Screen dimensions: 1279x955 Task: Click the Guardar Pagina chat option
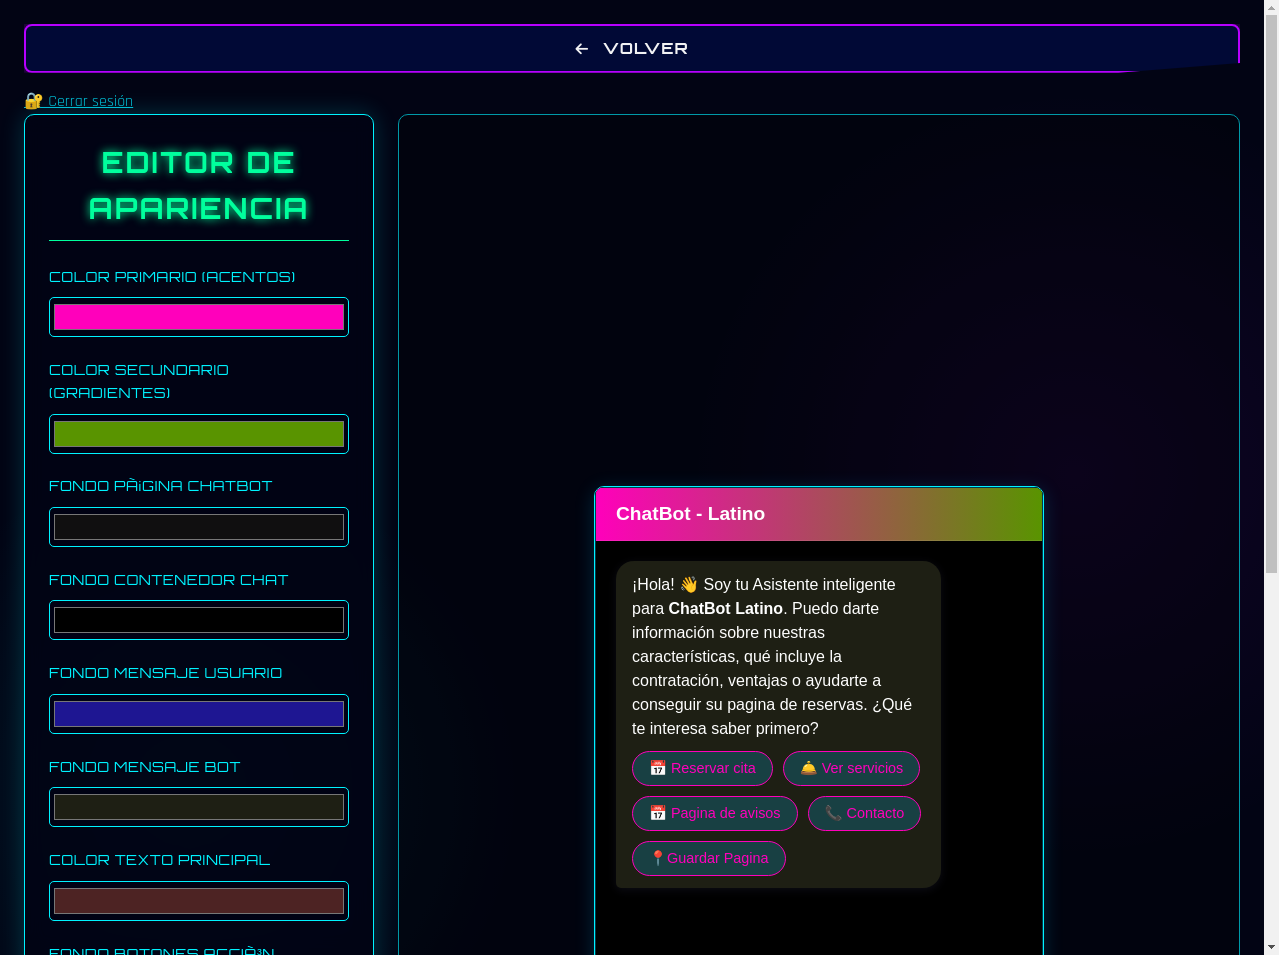click(709, 858)
